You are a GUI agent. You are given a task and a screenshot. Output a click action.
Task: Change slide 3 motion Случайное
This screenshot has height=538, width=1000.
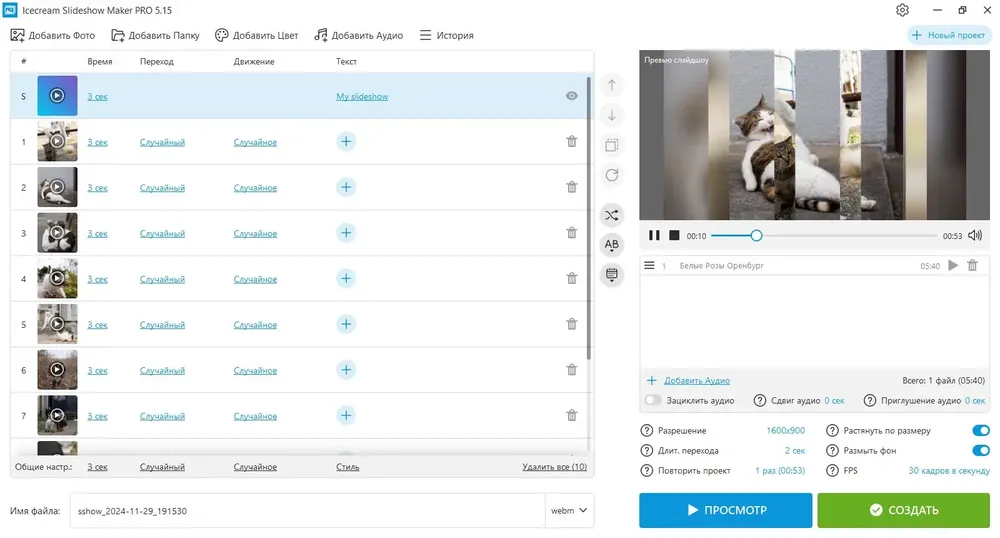[x=255, y=233]
